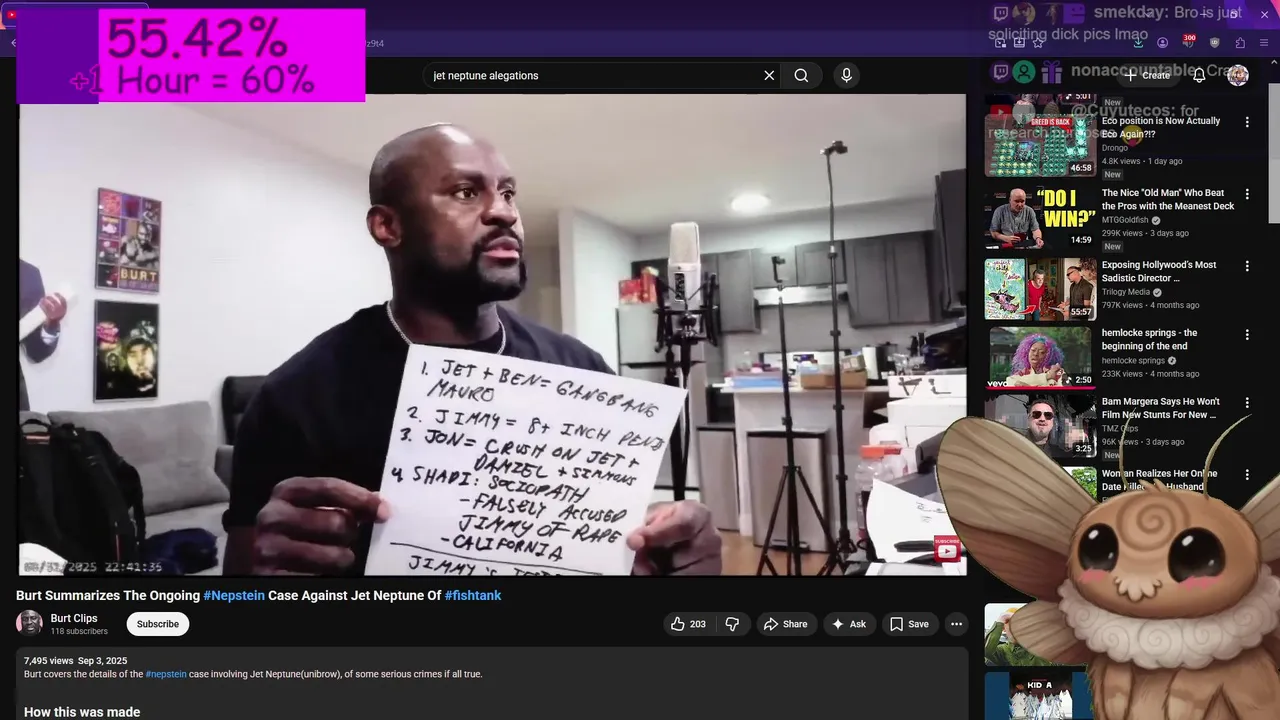This screenshot has width=1280, height=720.
Task: Click the Create button
Action: (x=1146, y=75)
